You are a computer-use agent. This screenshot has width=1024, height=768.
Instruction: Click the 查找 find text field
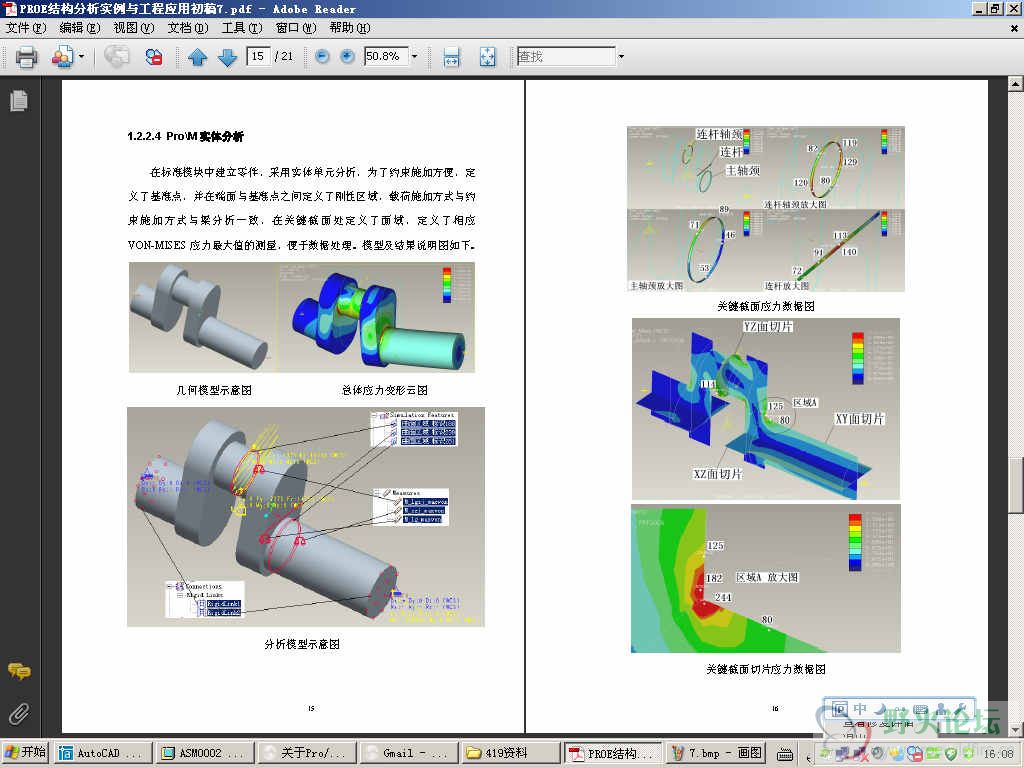click(x=565, y=57)
